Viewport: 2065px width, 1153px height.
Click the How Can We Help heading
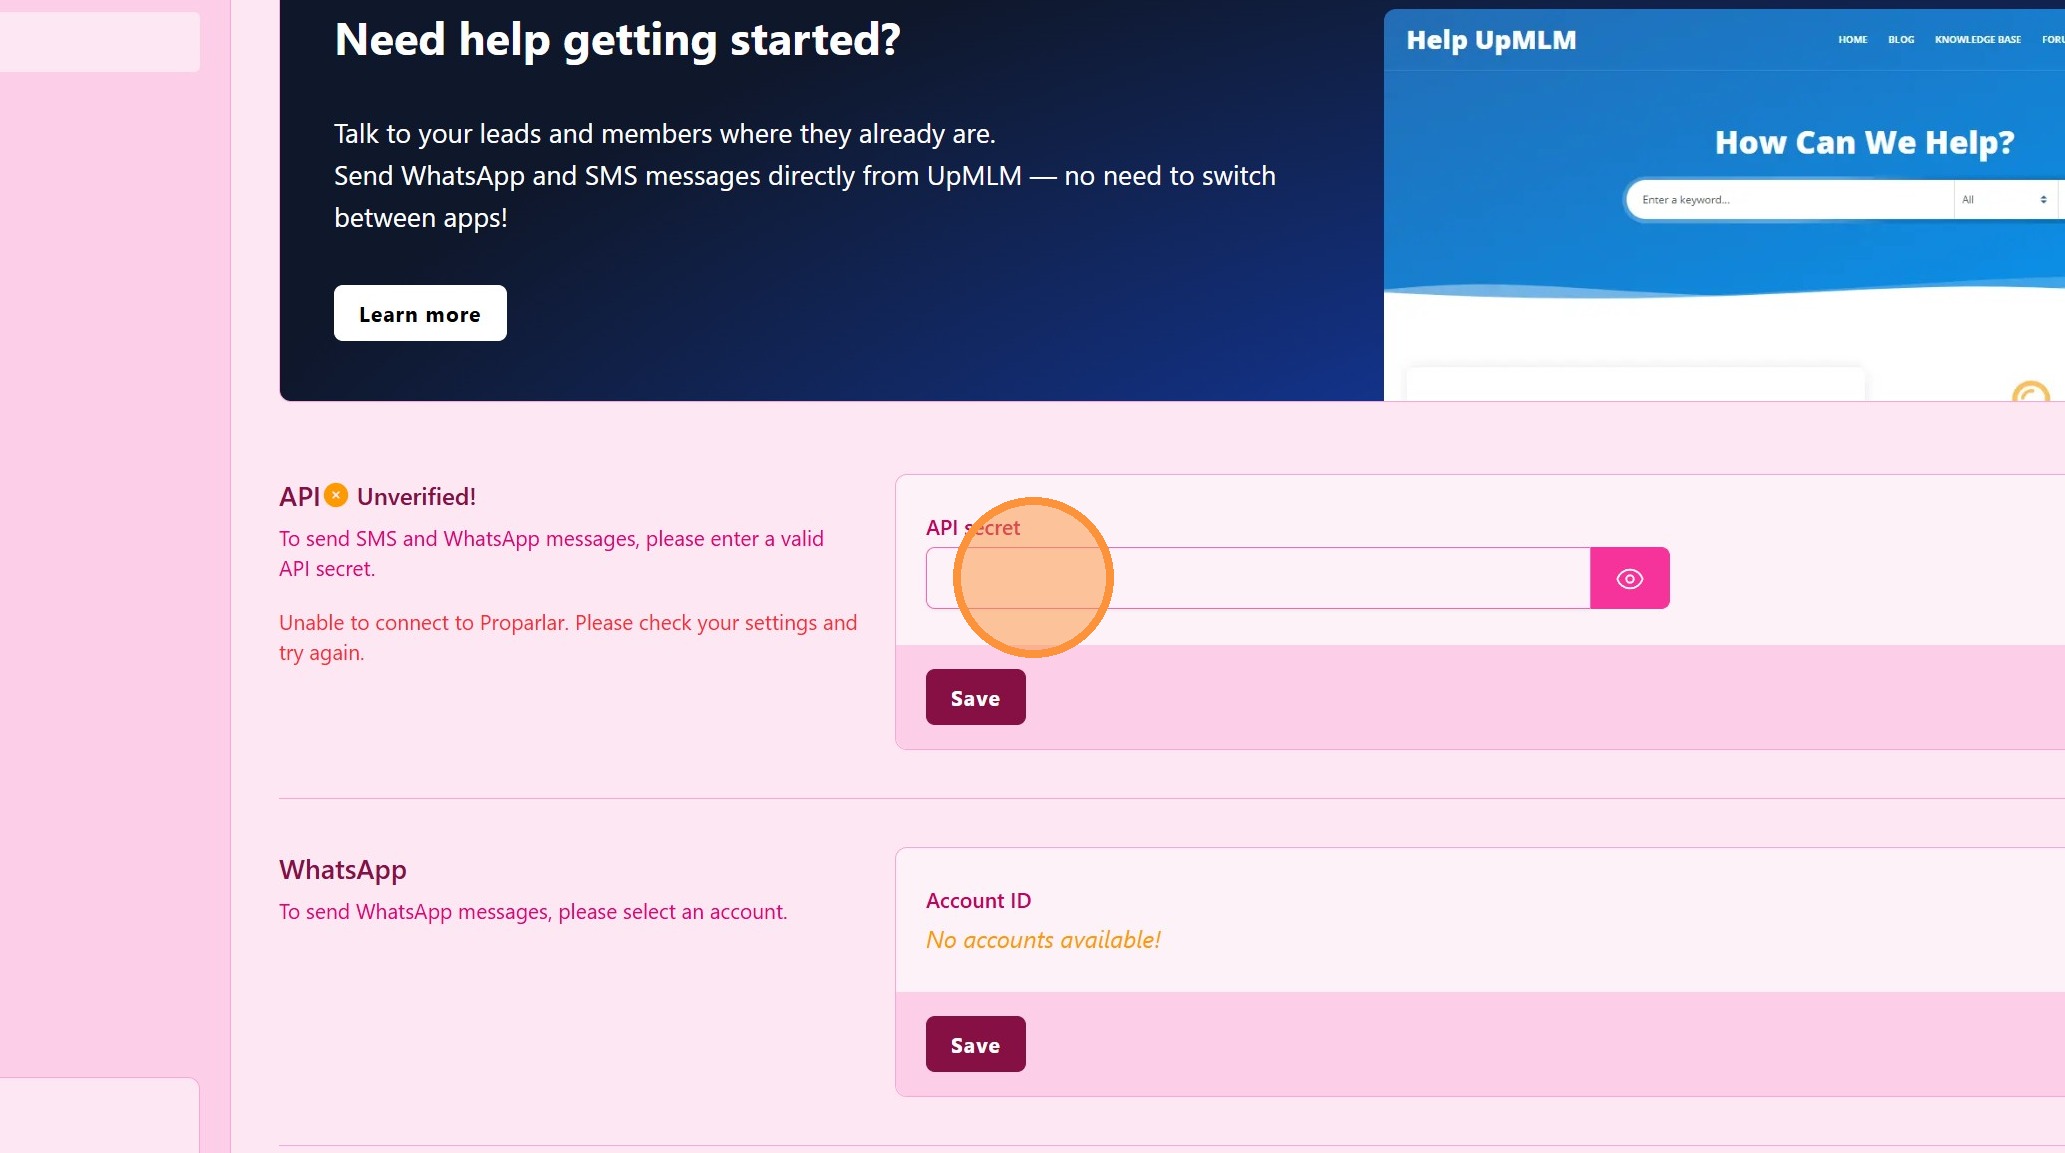(1864, 143)
